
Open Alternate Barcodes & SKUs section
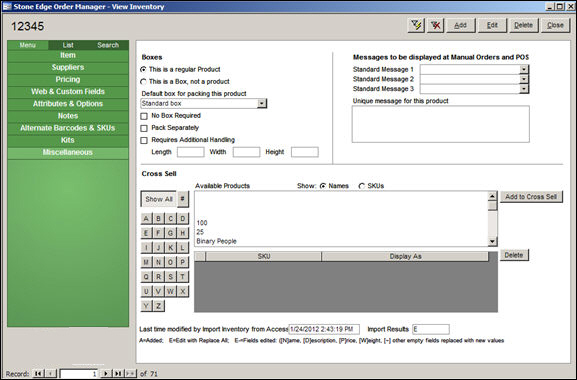tap(68, 128)
